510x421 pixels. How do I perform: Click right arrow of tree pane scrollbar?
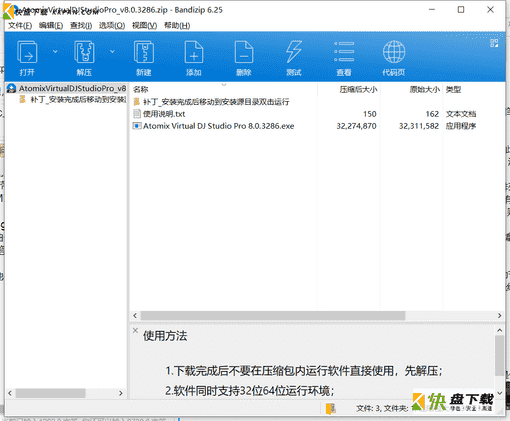(x=121, y=393)
